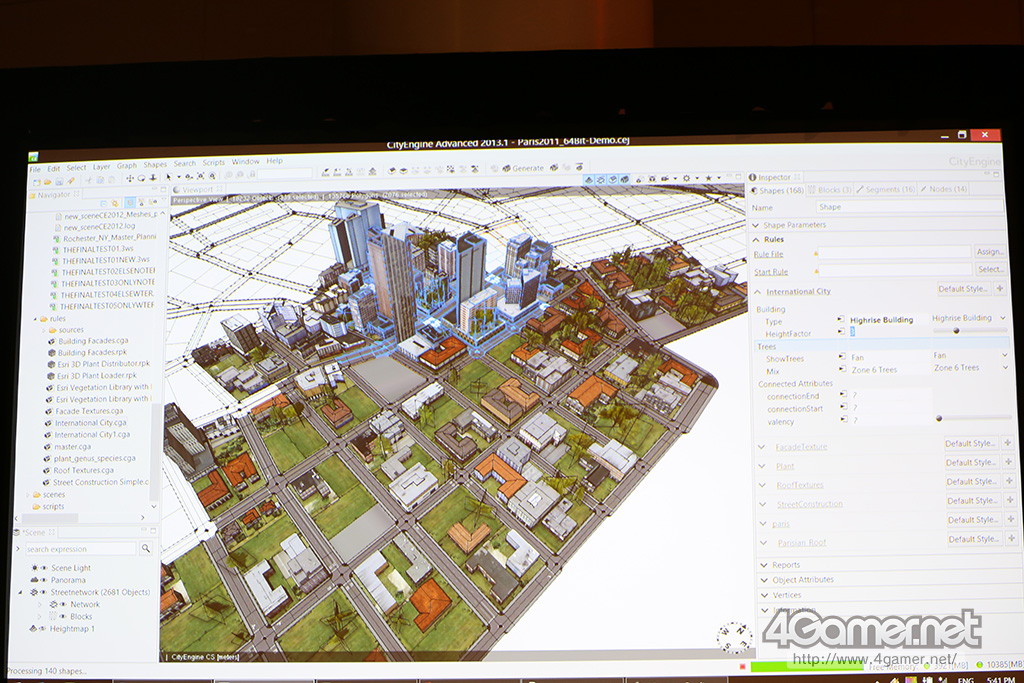Open the Building Type dropdown
1024x683 pixels.
pos(968,318)
